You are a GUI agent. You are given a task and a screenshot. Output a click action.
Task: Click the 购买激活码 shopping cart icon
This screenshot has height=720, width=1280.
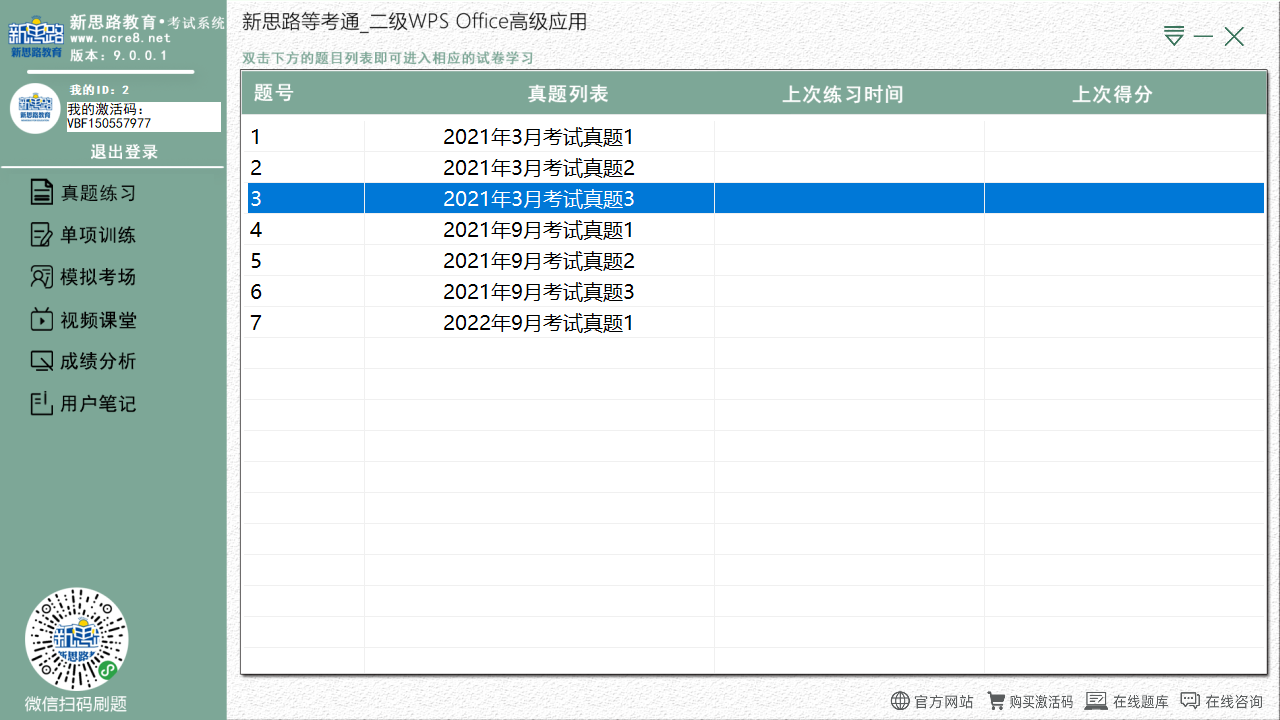click(x=996, y=701)
